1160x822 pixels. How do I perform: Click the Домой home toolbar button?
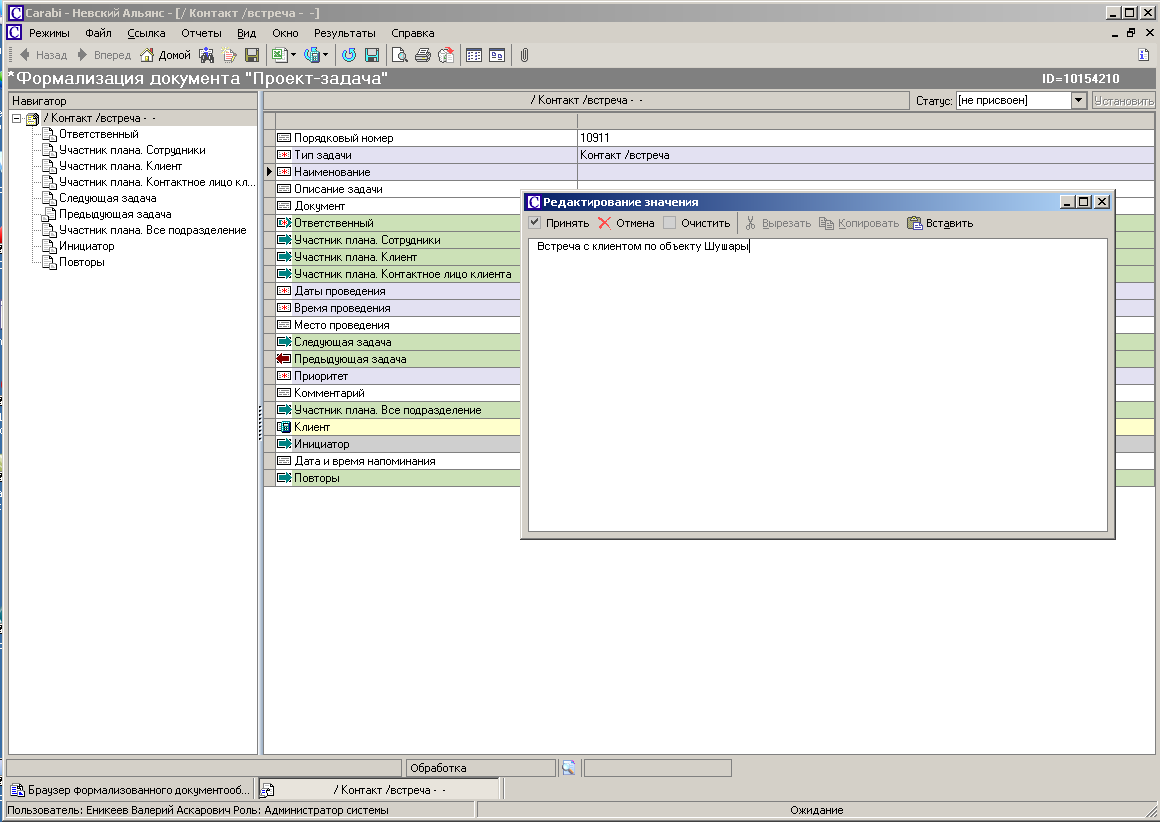(x=165, y=55)
